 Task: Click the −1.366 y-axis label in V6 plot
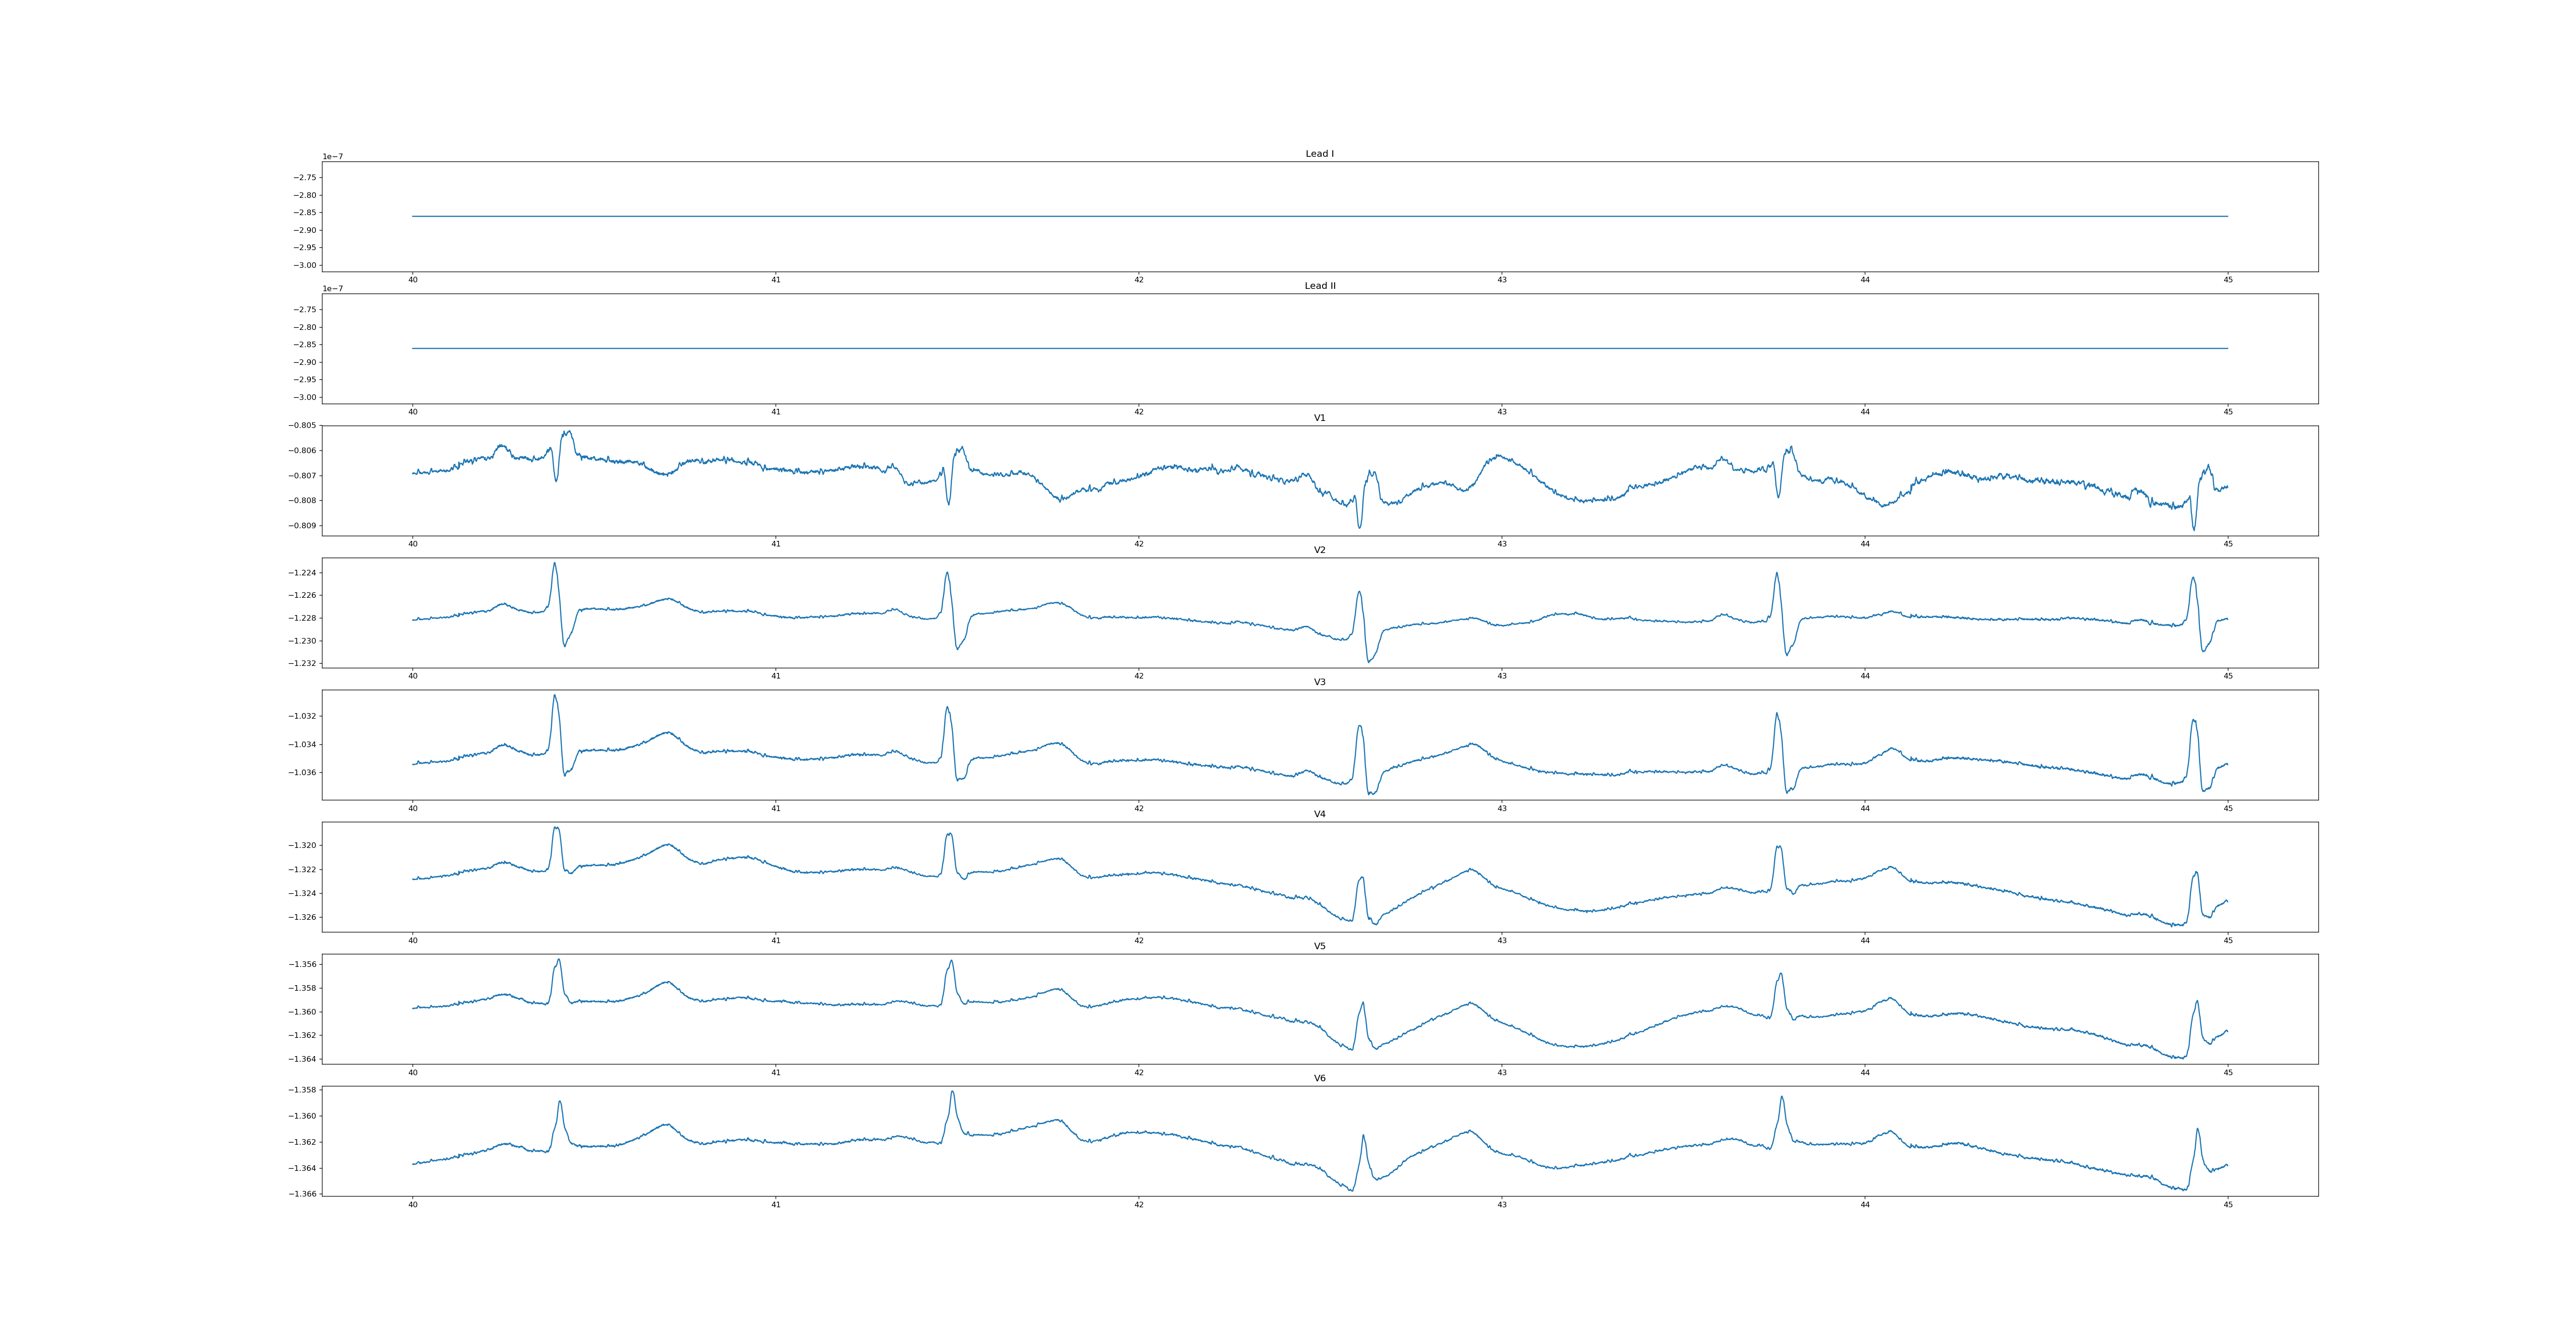[303, 1194]
